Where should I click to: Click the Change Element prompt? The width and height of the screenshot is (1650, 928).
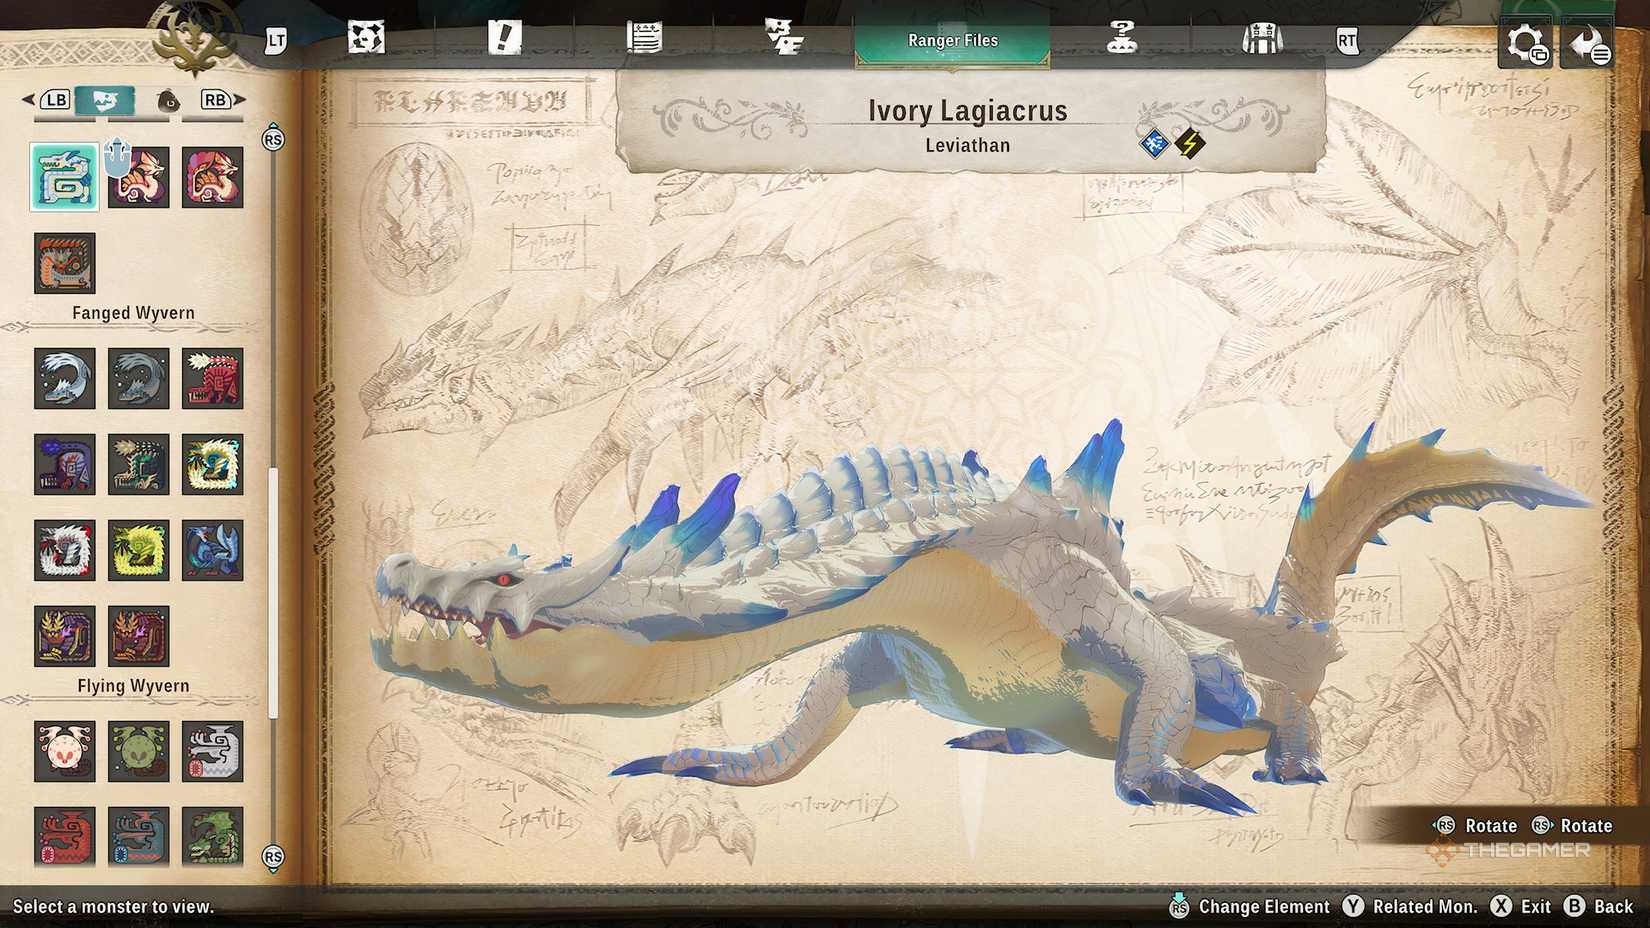pyautogui.click(x=1250, y=907)
